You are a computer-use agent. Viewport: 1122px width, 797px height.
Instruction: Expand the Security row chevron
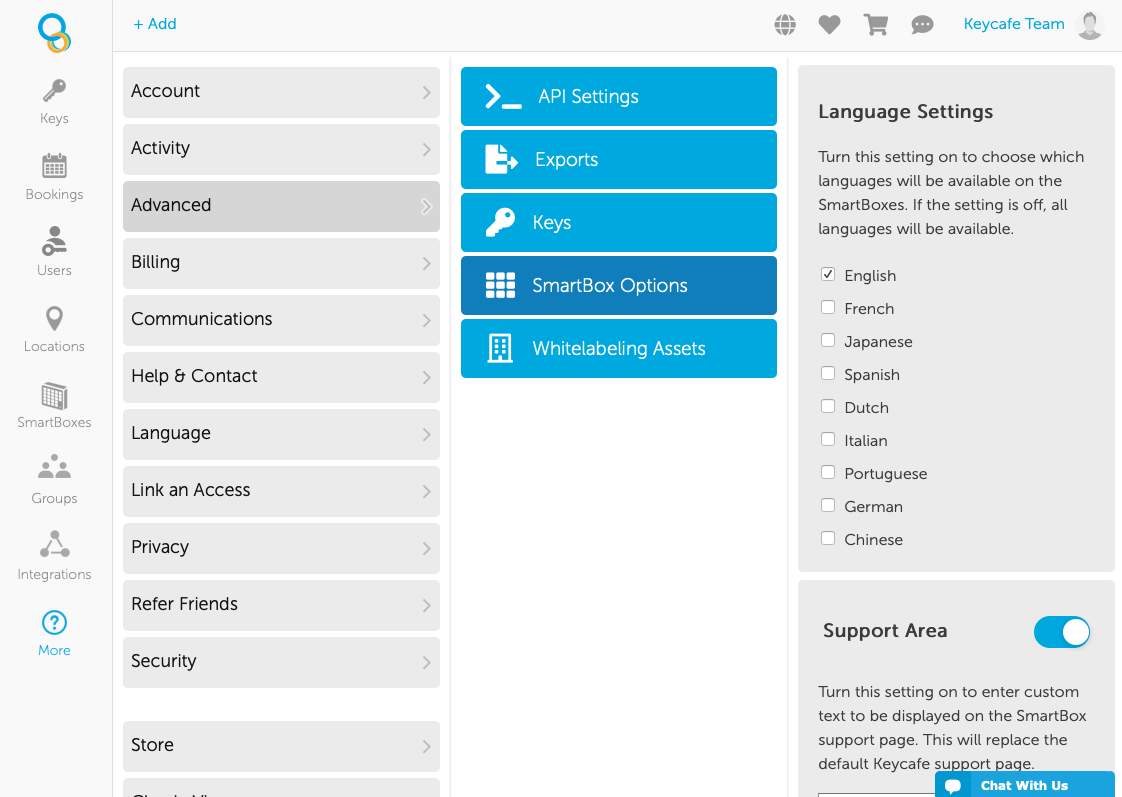(x=426, y=662)
